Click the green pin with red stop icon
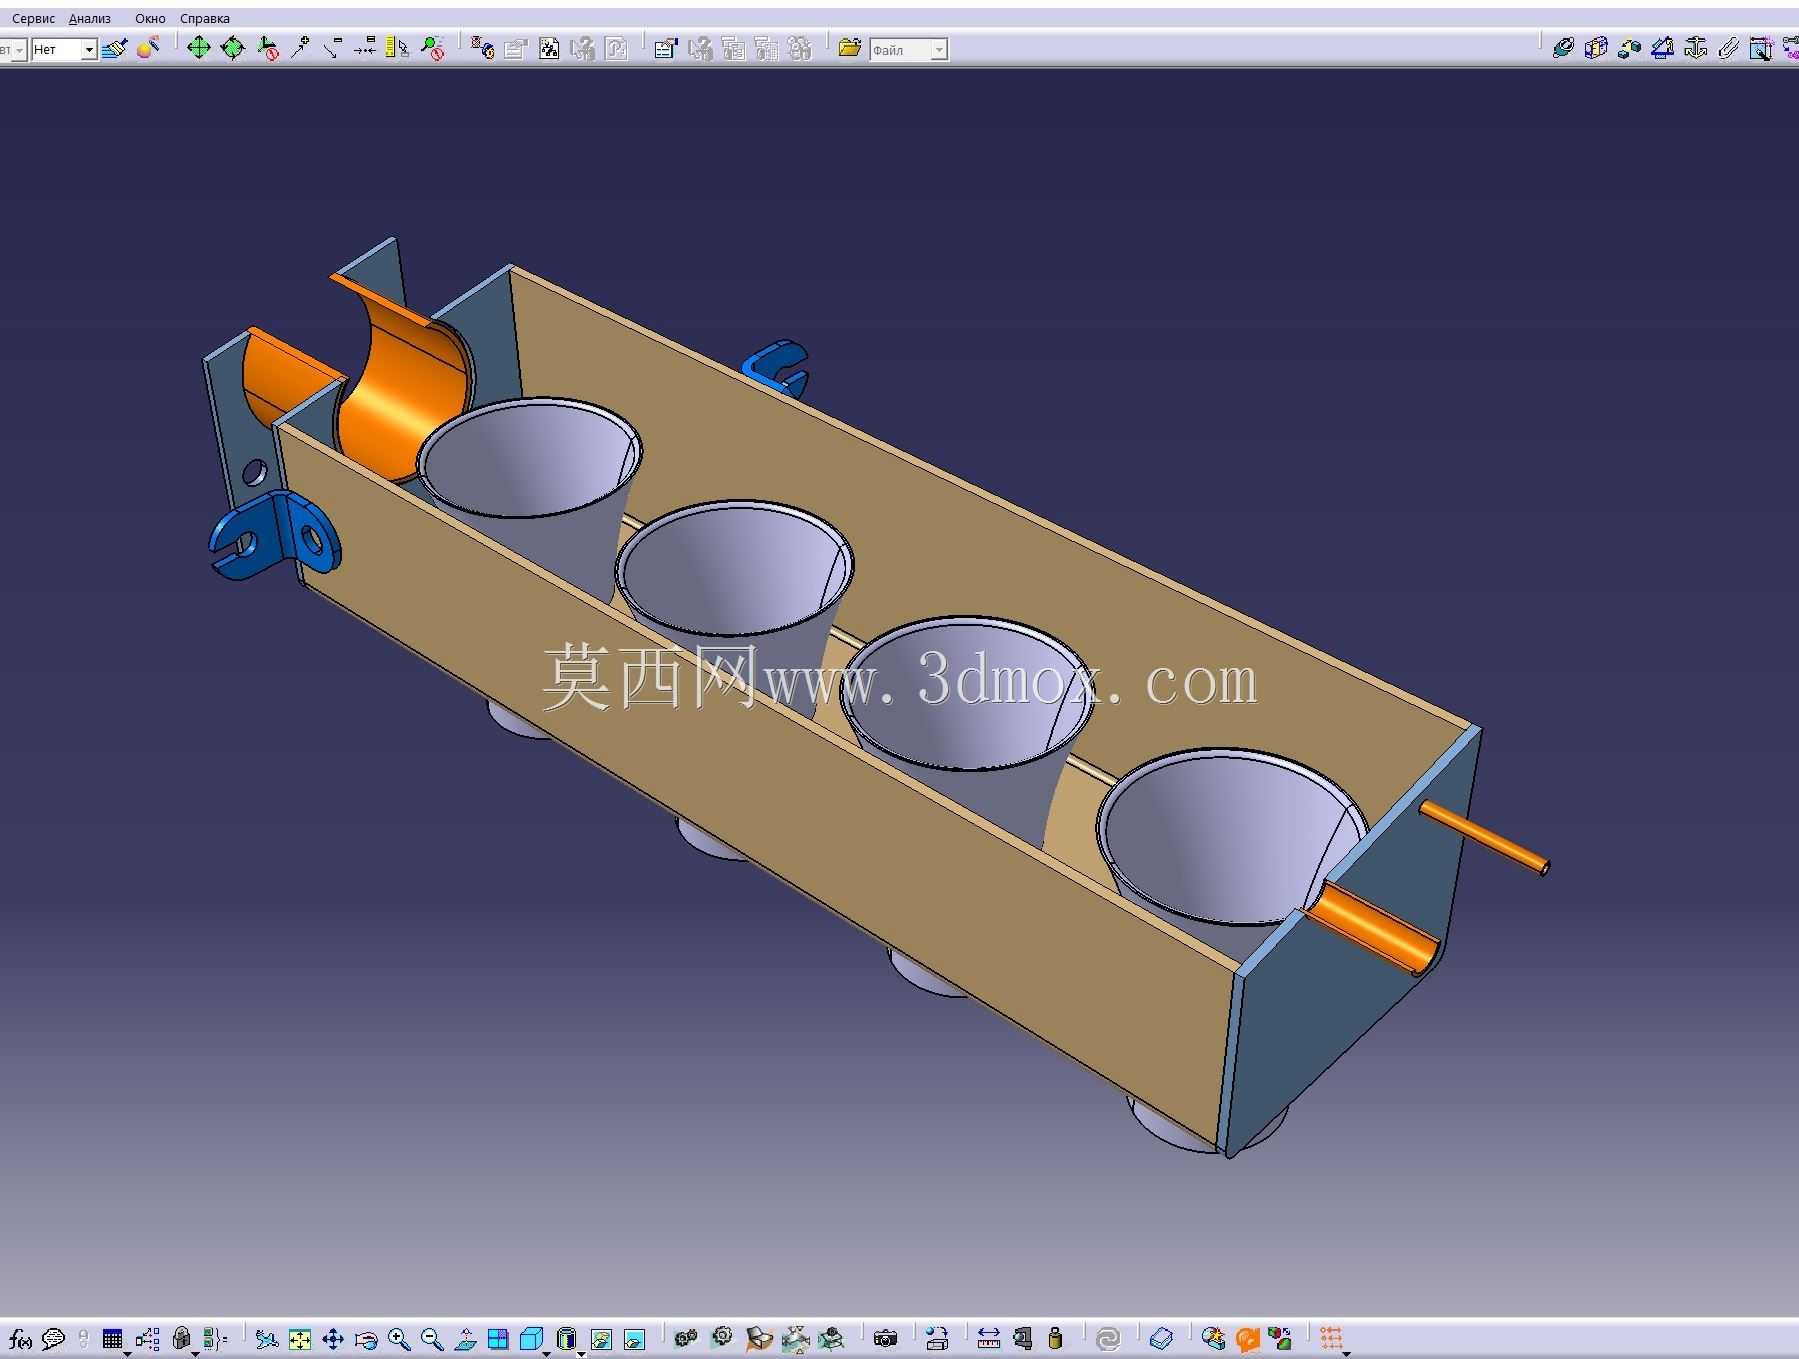Viewport: 1799px width, 1359px height. 432,48
